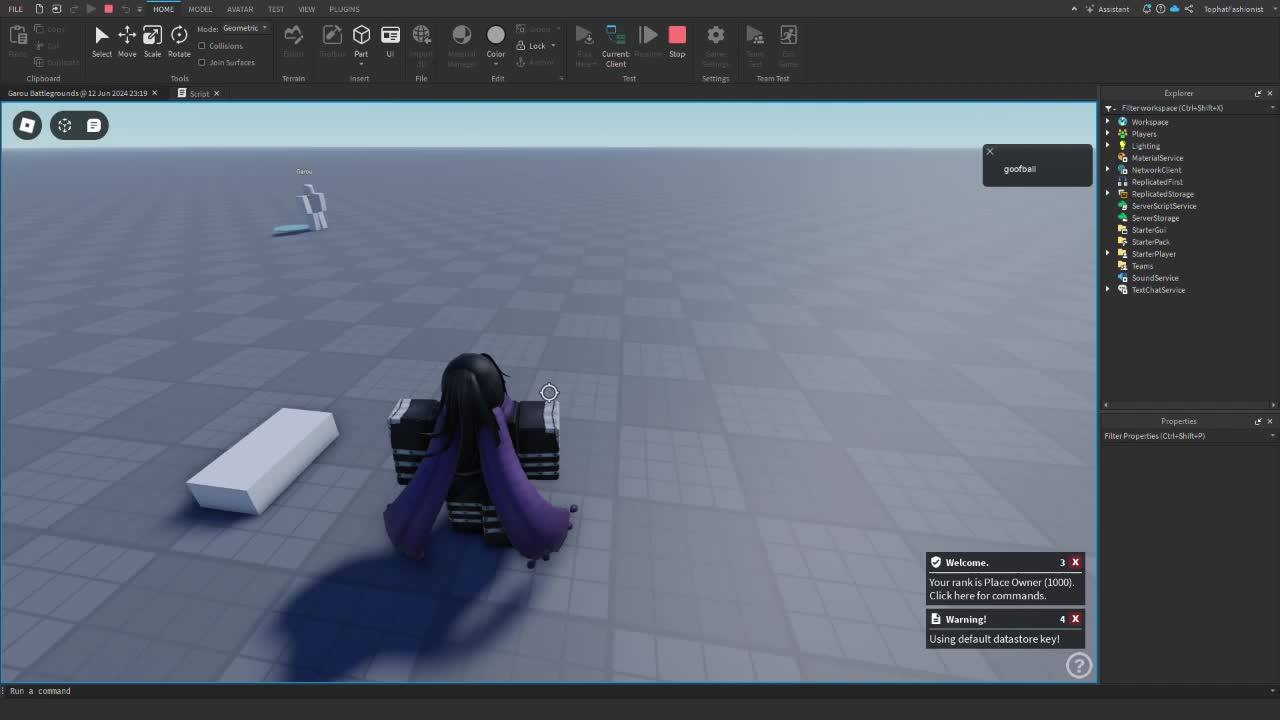Focus the Filter workspace search field
The image size is (1280, 720).
coord(1190,108)
